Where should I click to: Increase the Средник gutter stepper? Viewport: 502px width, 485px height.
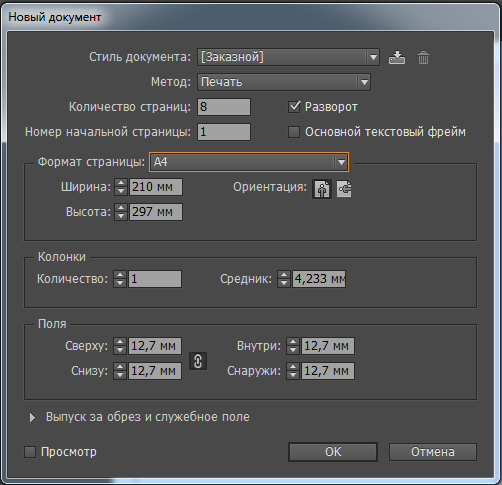pyautogui.click(x=284, y=275)
